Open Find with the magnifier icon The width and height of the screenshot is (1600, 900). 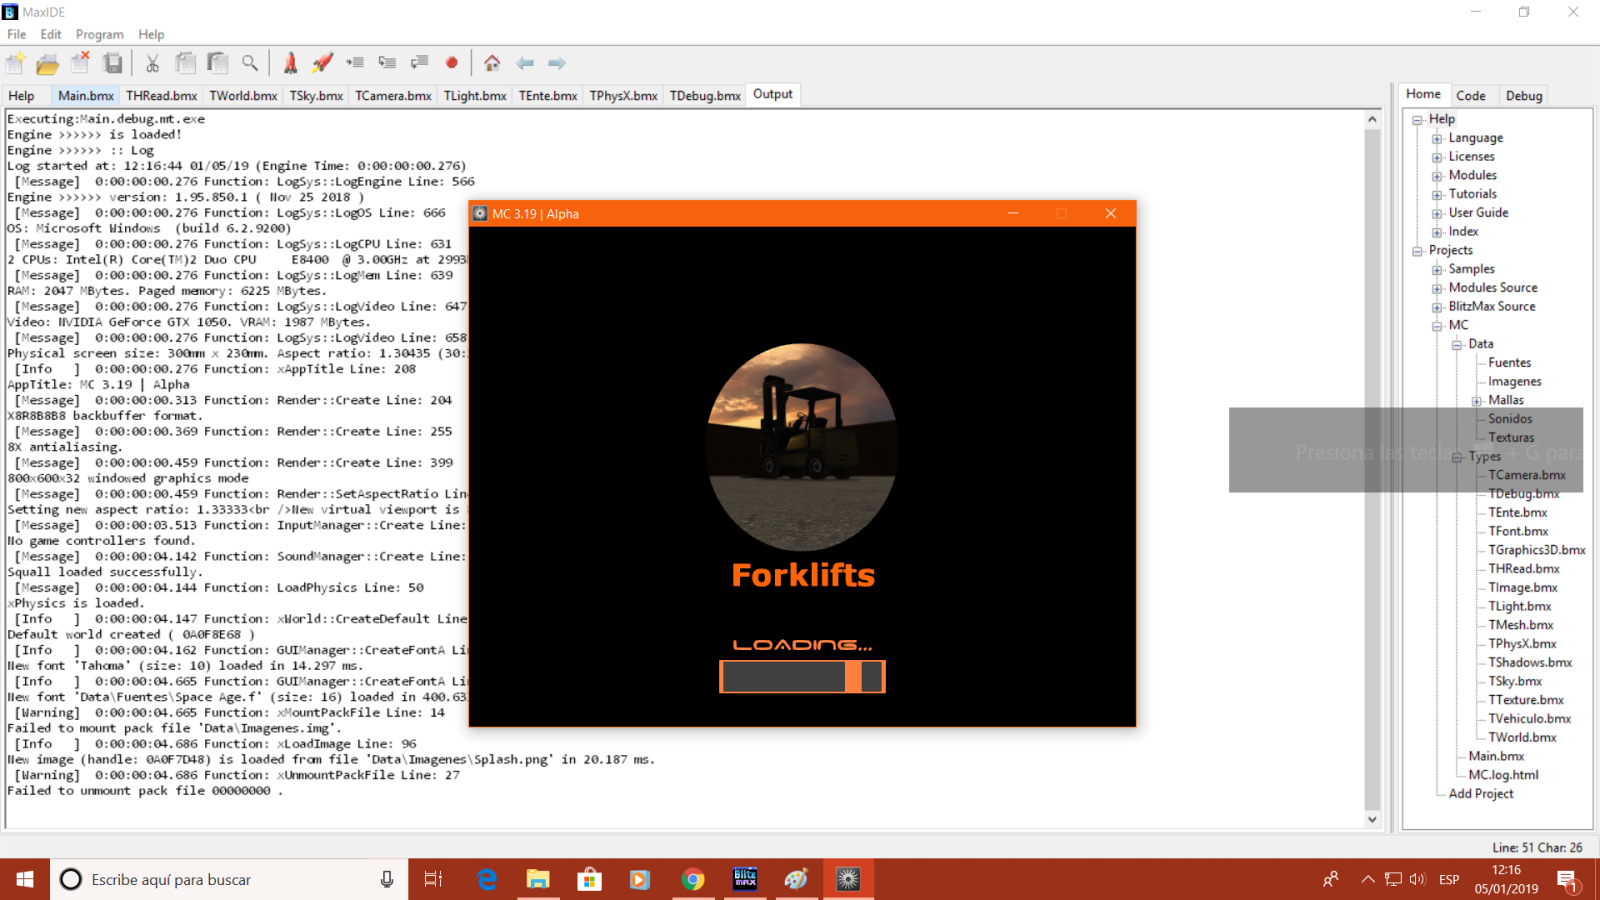[250, 63]
